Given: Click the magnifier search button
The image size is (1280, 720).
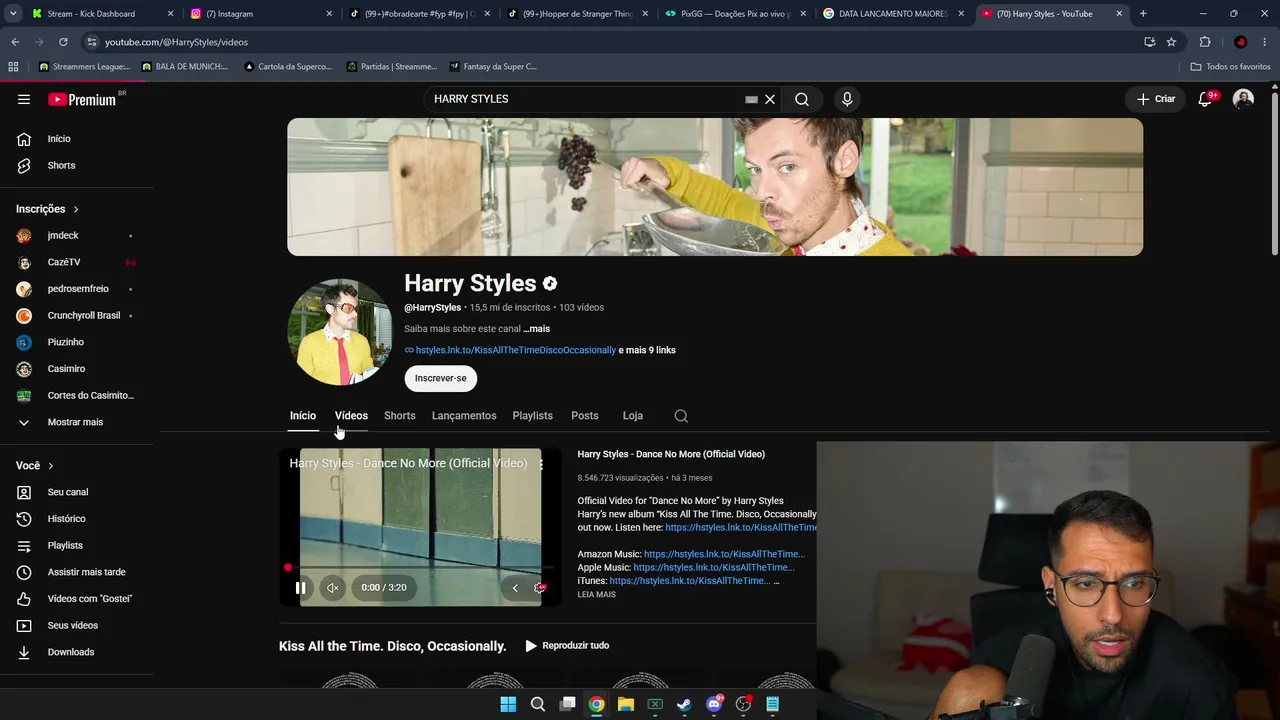Looking at the screenshot, I should [802, 99].
